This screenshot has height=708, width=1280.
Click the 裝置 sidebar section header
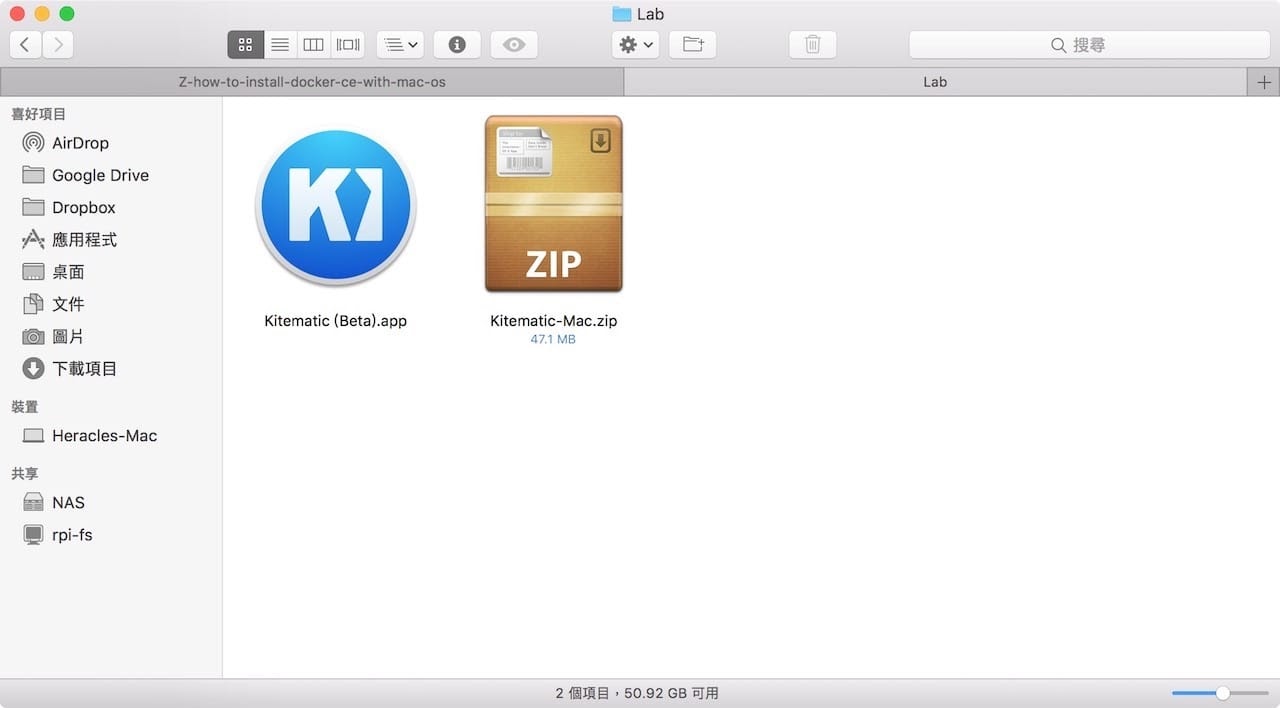click(24, 406)
